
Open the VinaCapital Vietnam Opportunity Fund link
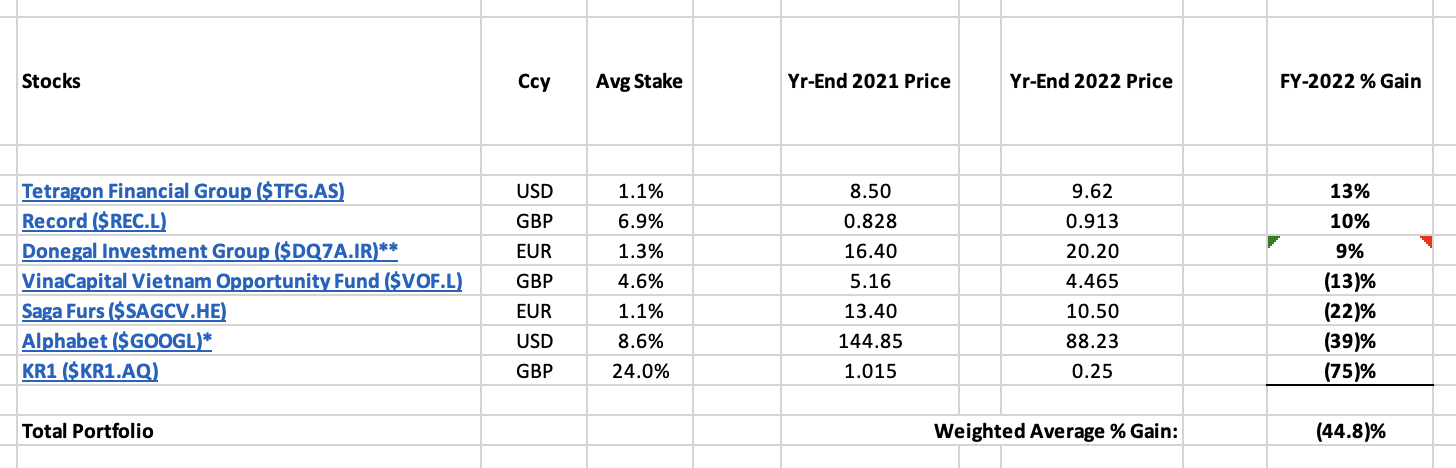(x=241, y=281)
